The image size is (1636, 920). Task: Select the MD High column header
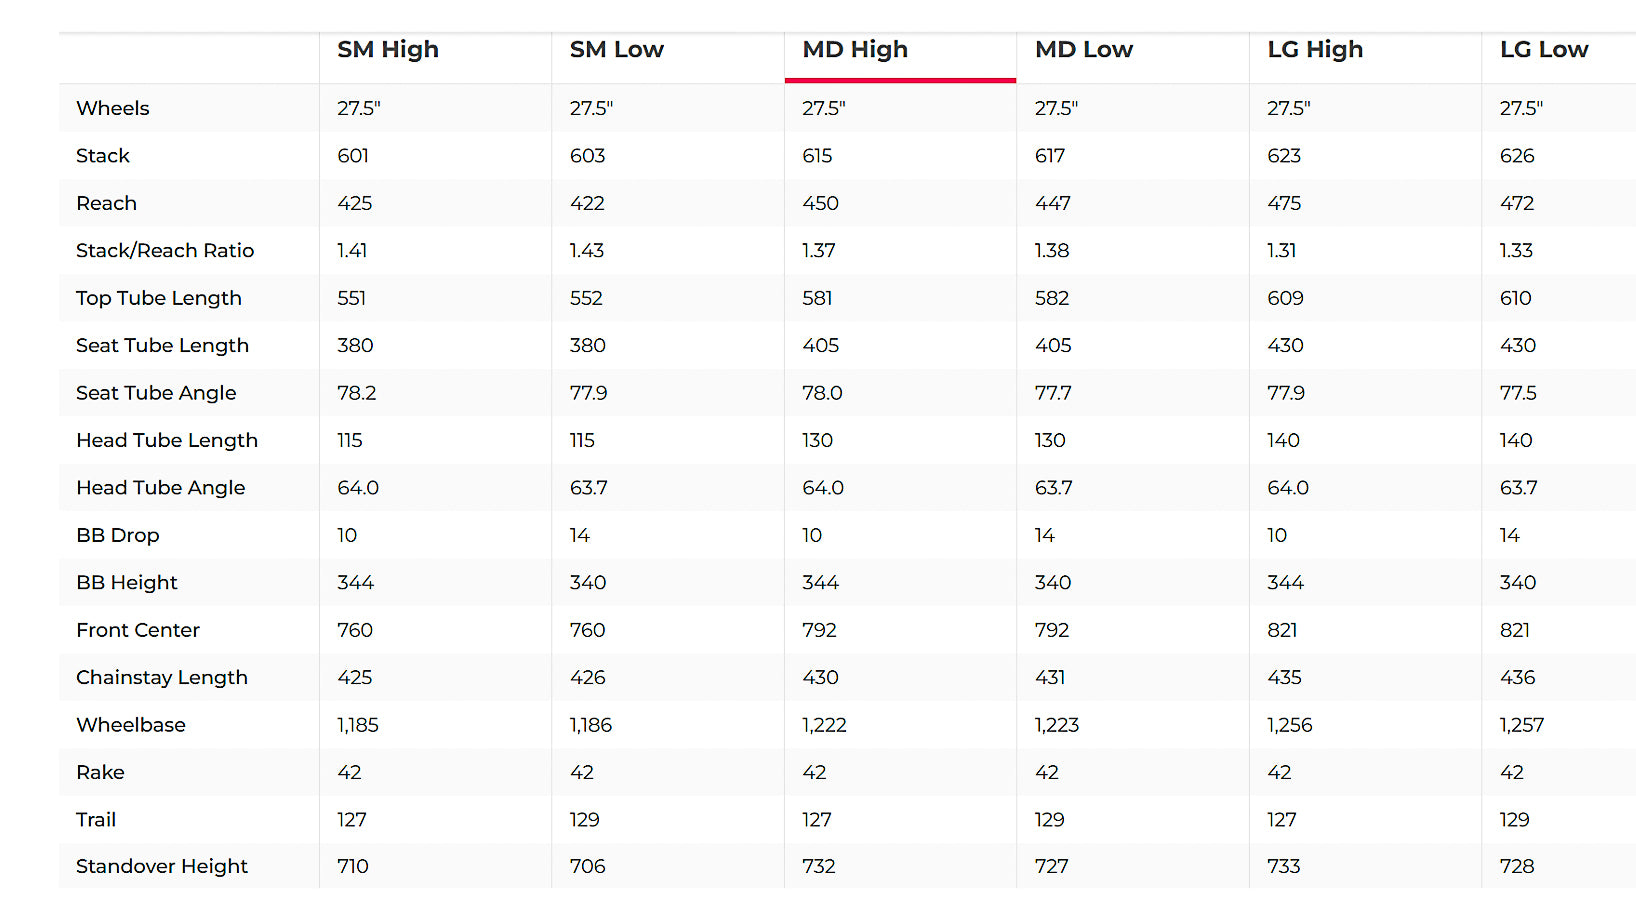pos(855,50)
